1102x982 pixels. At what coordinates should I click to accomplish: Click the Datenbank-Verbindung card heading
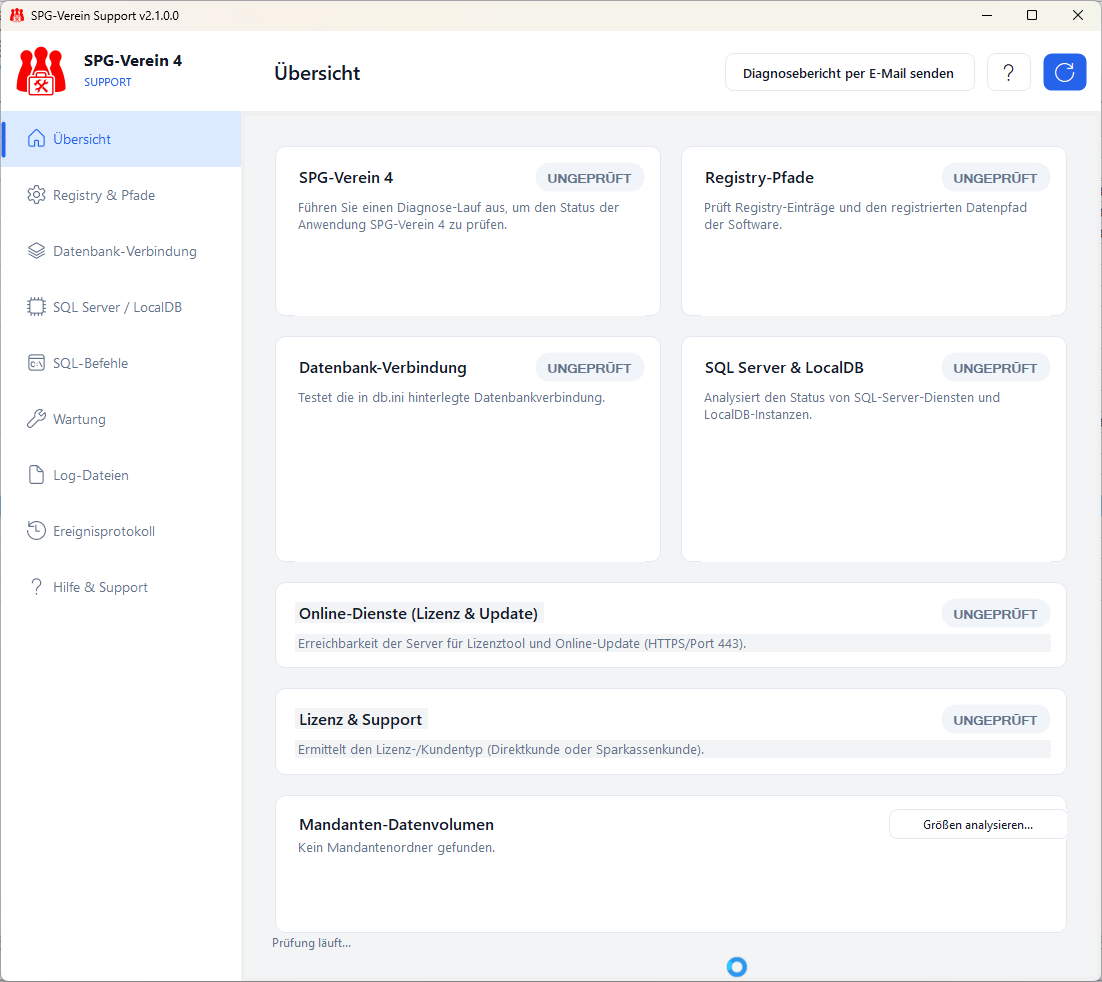click(x=382, y=368)
